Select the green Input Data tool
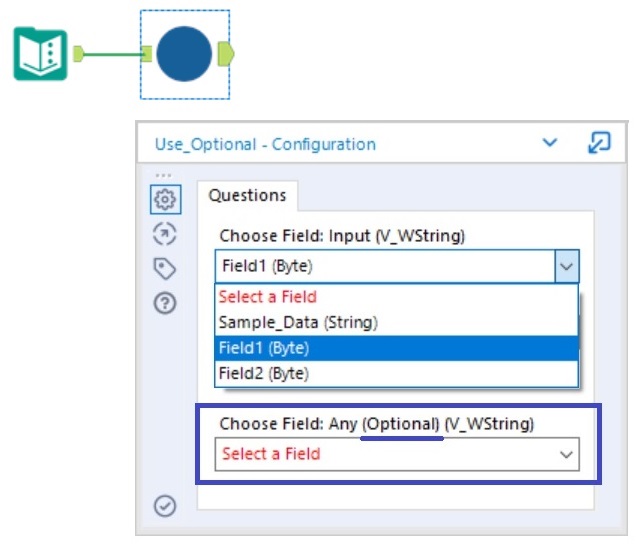Image resolution: width=637 pixels, height=544 pixels. pos(40,54)
